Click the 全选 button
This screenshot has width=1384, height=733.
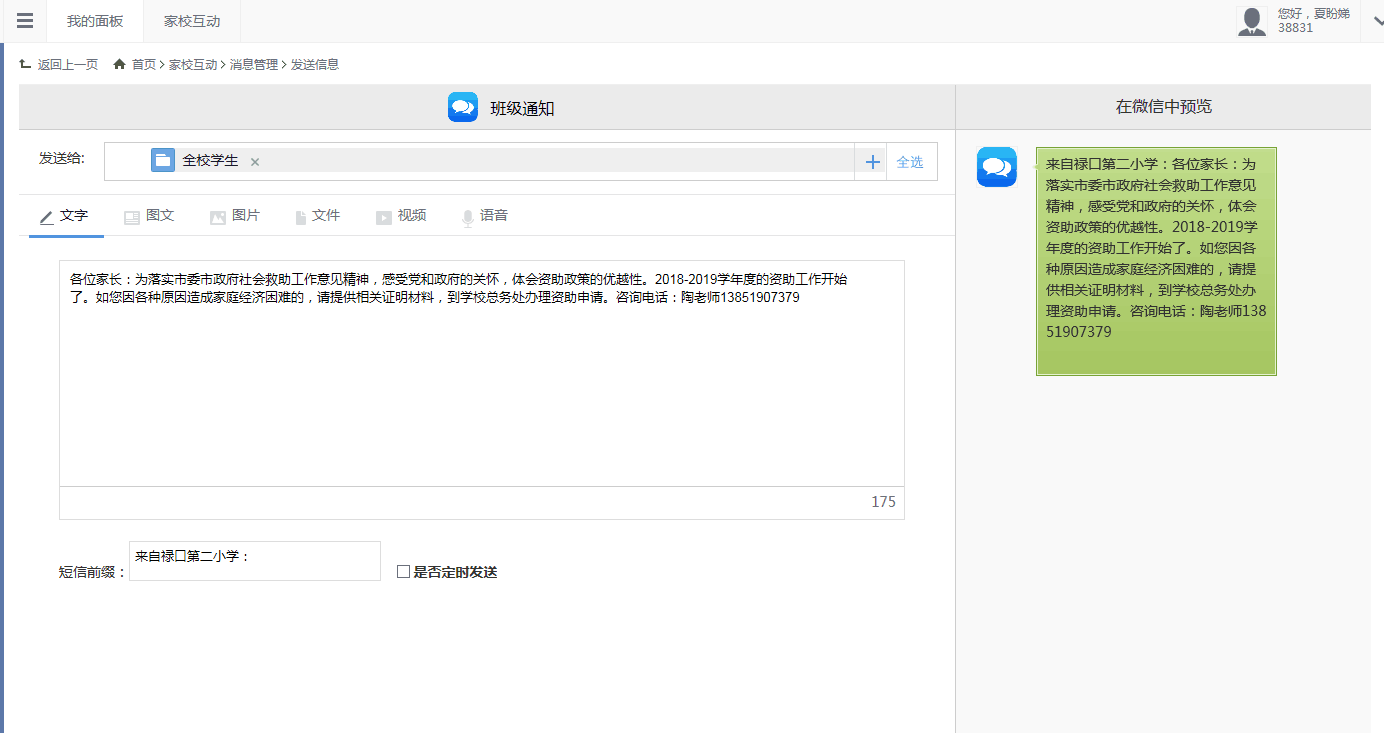coord(910,162)
